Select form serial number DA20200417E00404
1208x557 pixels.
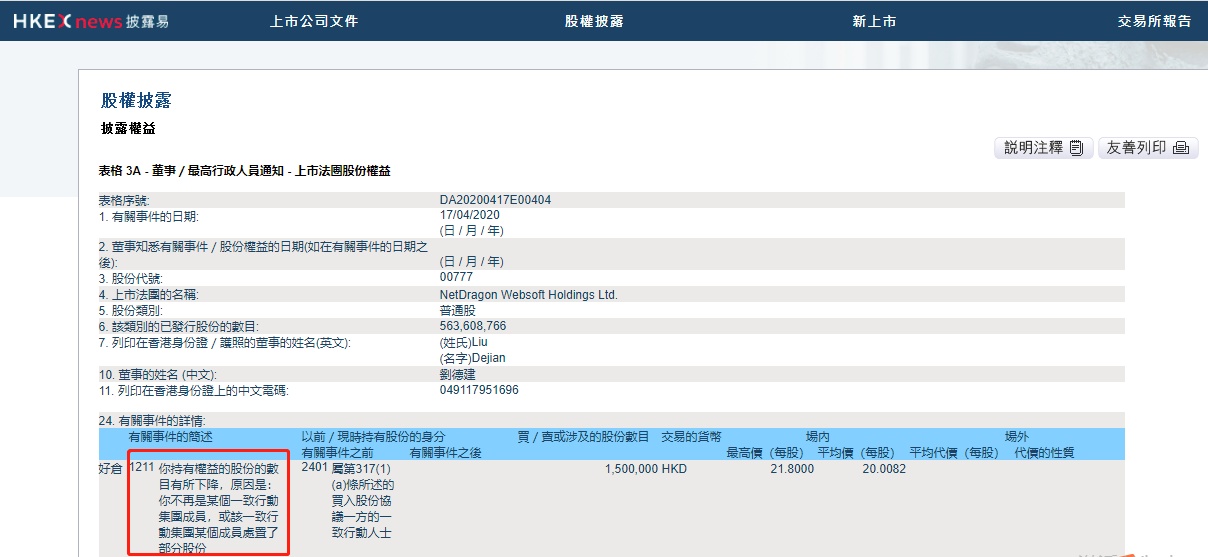click(495, 200)
